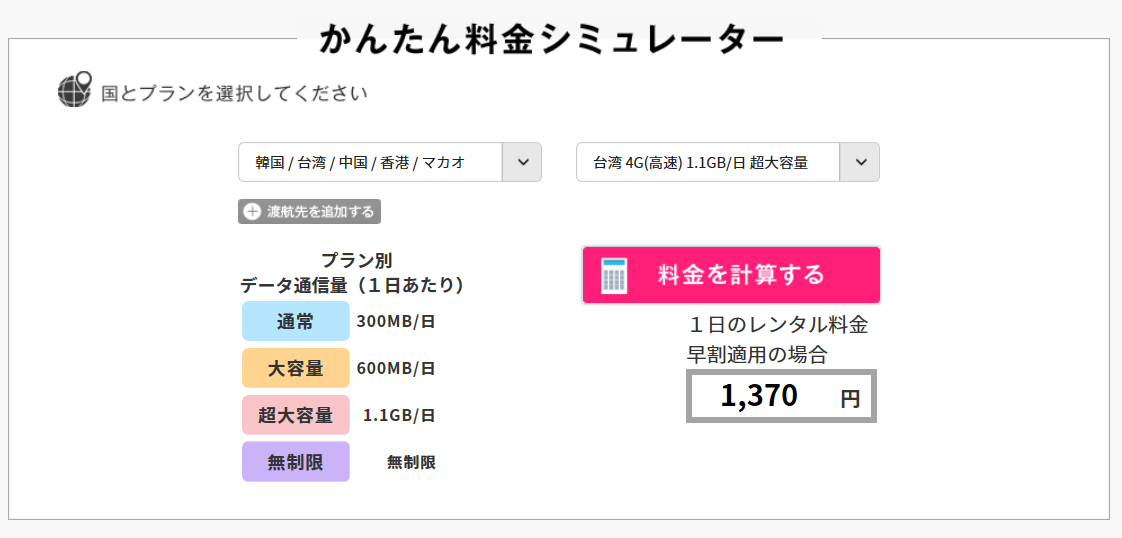1122x538 pixels.
Task: Click the pink 超大容量 plan badge
Action: point(296,415)
